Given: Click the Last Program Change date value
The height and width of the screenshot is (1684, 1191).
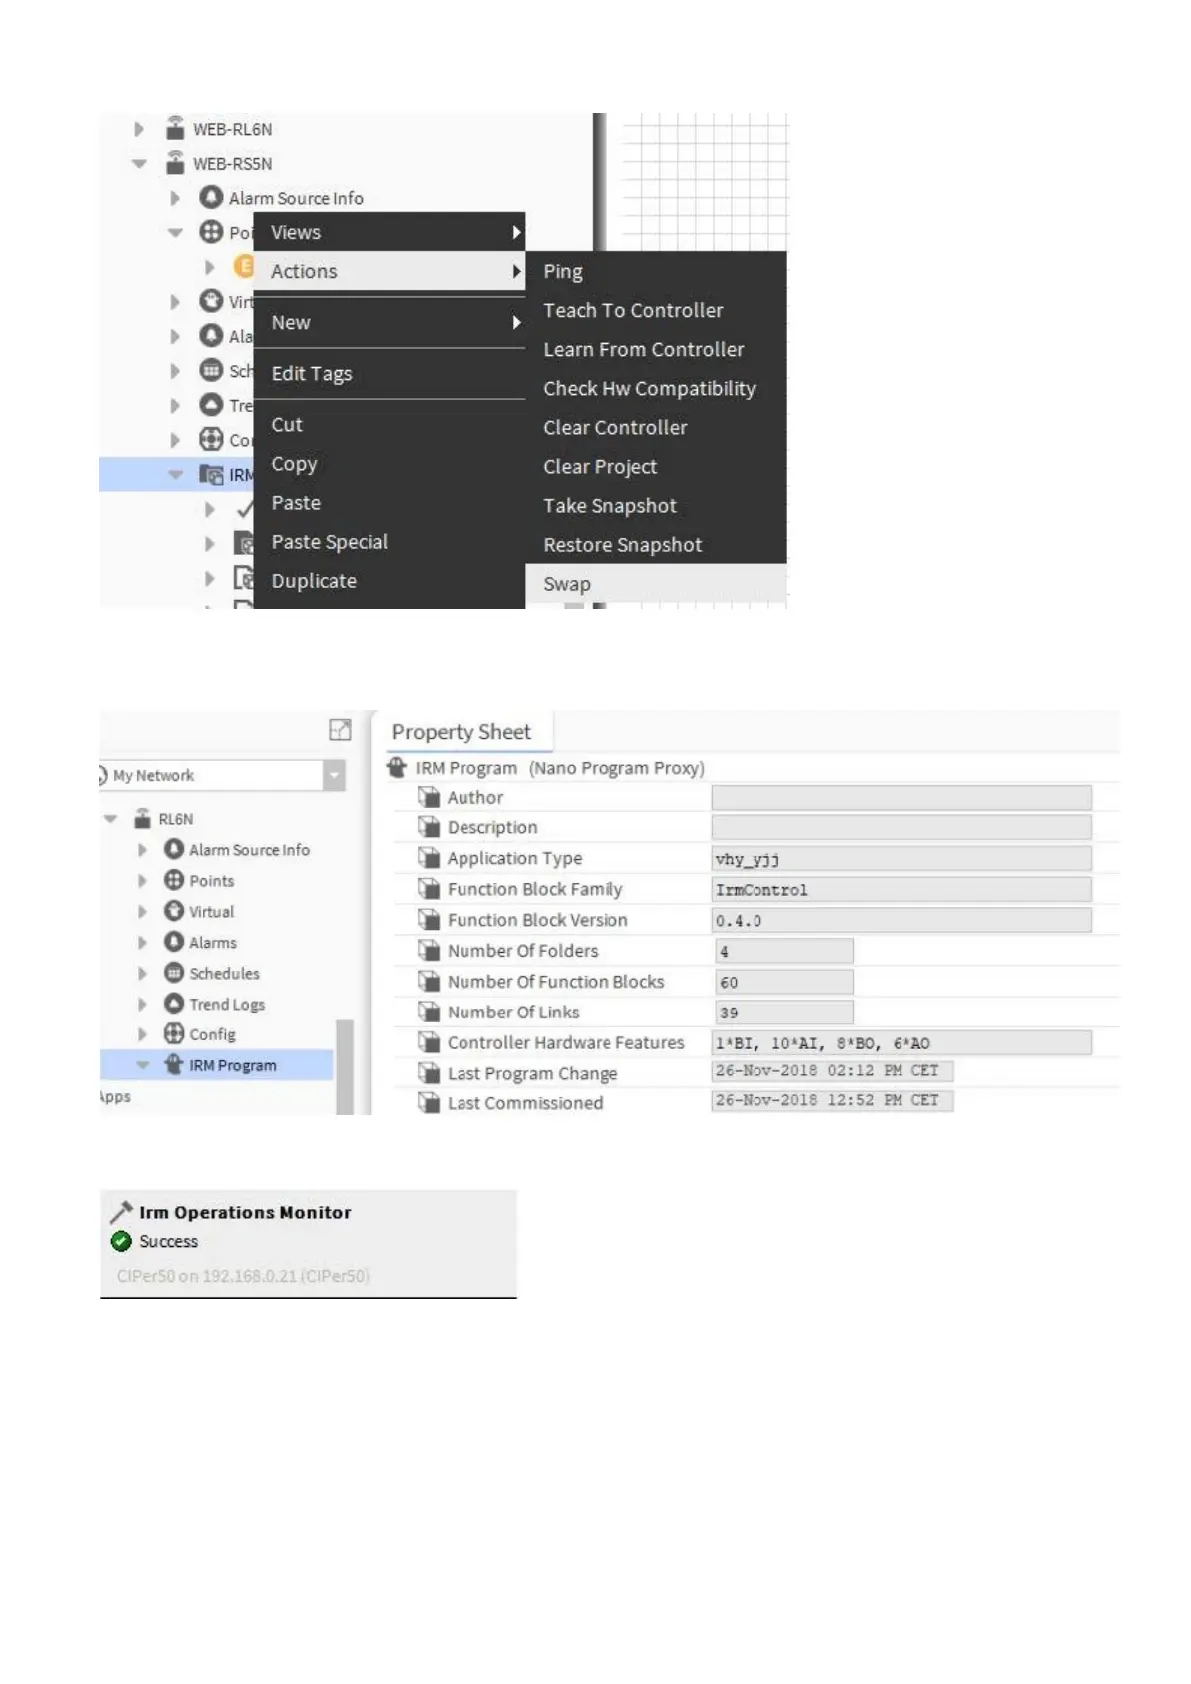Looking at the screenshot, I should [x=832, y=1071].
